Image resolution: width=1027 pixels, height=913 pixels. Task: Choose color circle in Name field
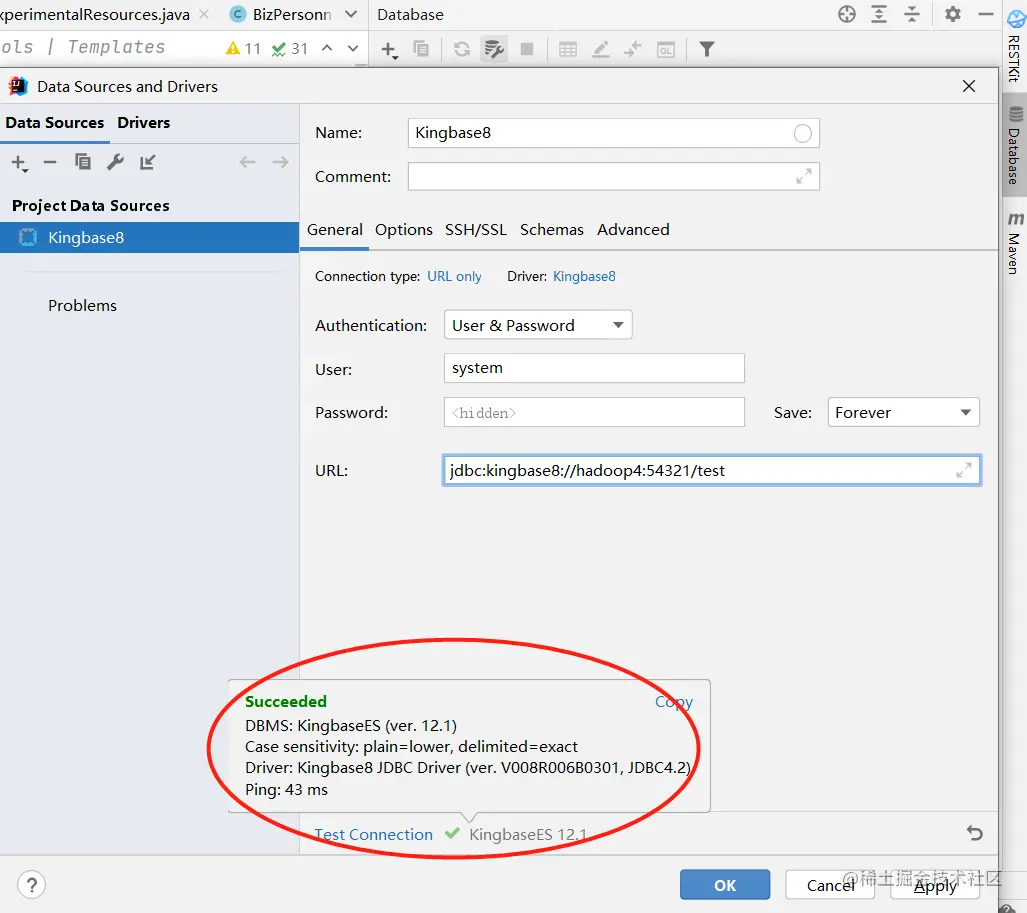pyautogui.click(x=802, y=134)
